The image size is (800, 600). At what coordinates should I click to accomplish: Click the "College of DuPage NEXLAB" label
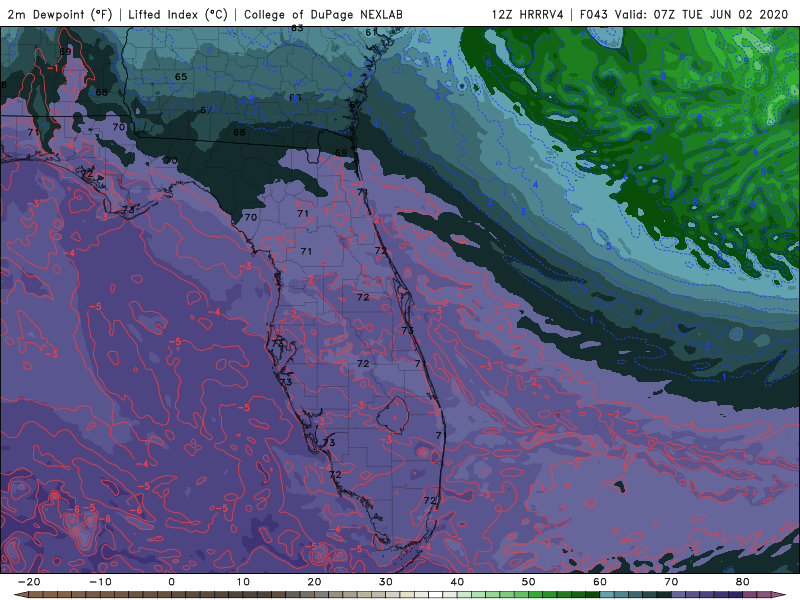[x=323, y=14]
